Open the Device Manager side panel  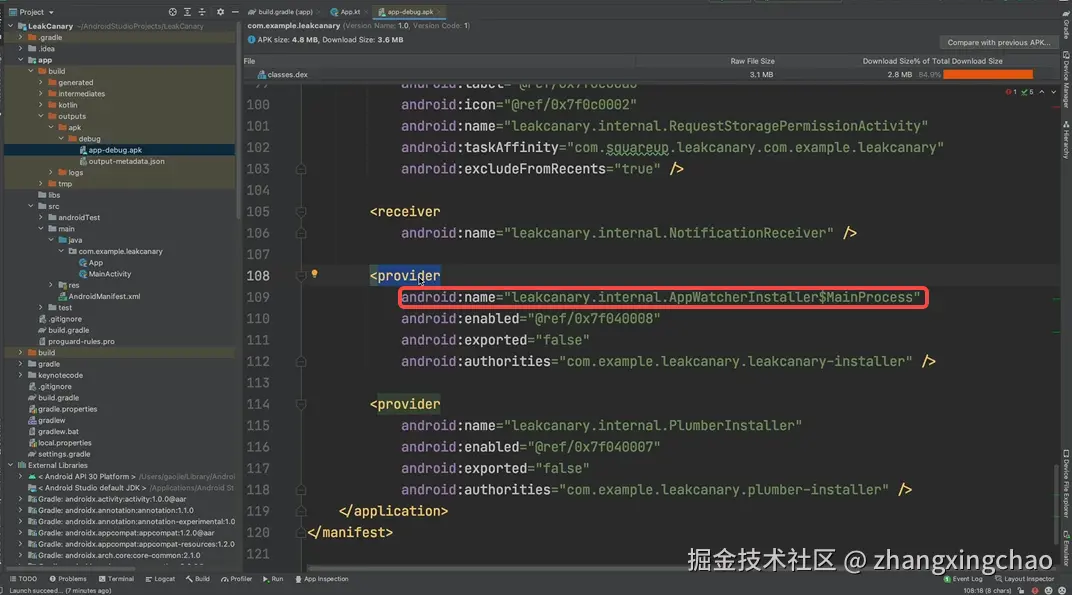1066,79
